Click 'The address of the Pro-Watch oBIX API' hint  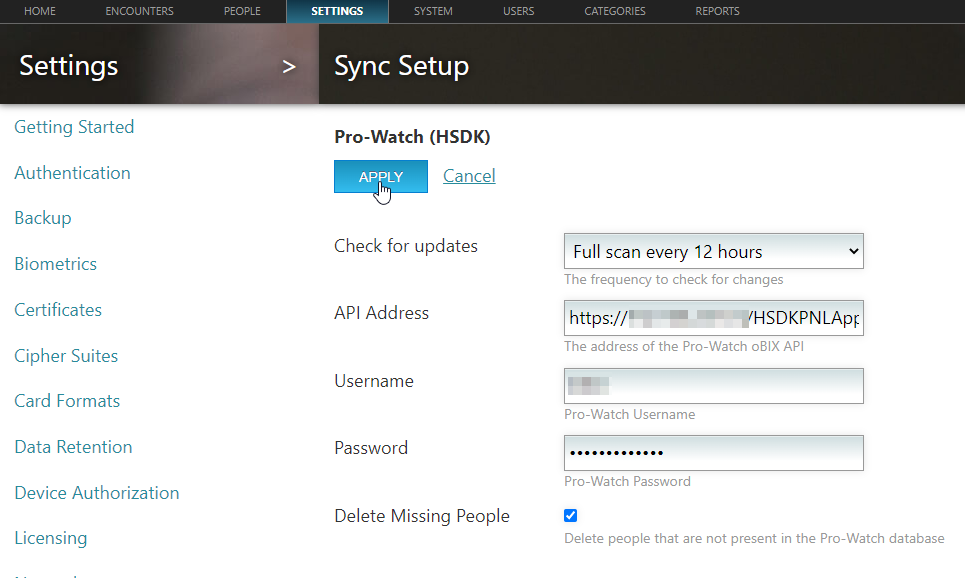tap(684, 347)
